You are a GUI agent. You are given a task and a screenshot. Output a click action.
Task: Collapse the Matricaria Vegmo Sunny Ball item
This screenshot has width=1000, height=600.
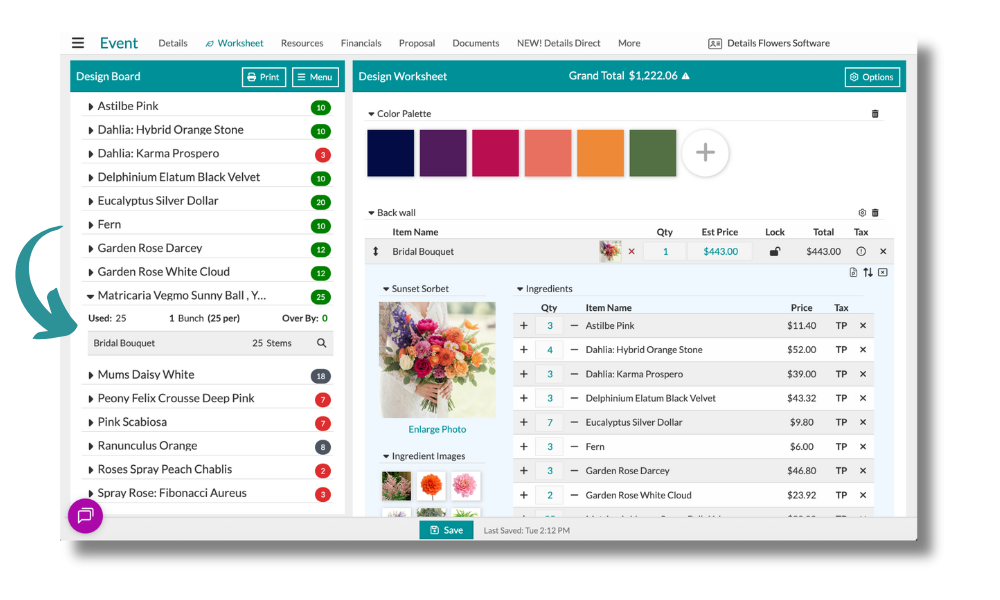coord(91,296)
